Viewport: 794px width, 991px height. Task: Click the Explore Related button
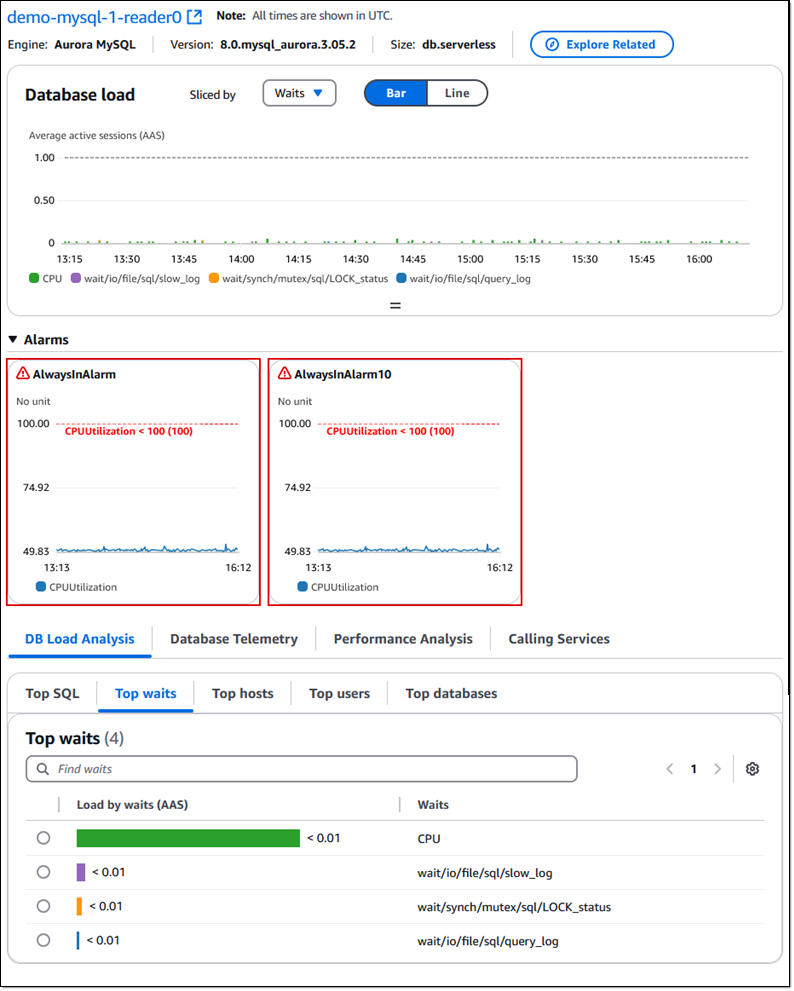pos(602,44)
